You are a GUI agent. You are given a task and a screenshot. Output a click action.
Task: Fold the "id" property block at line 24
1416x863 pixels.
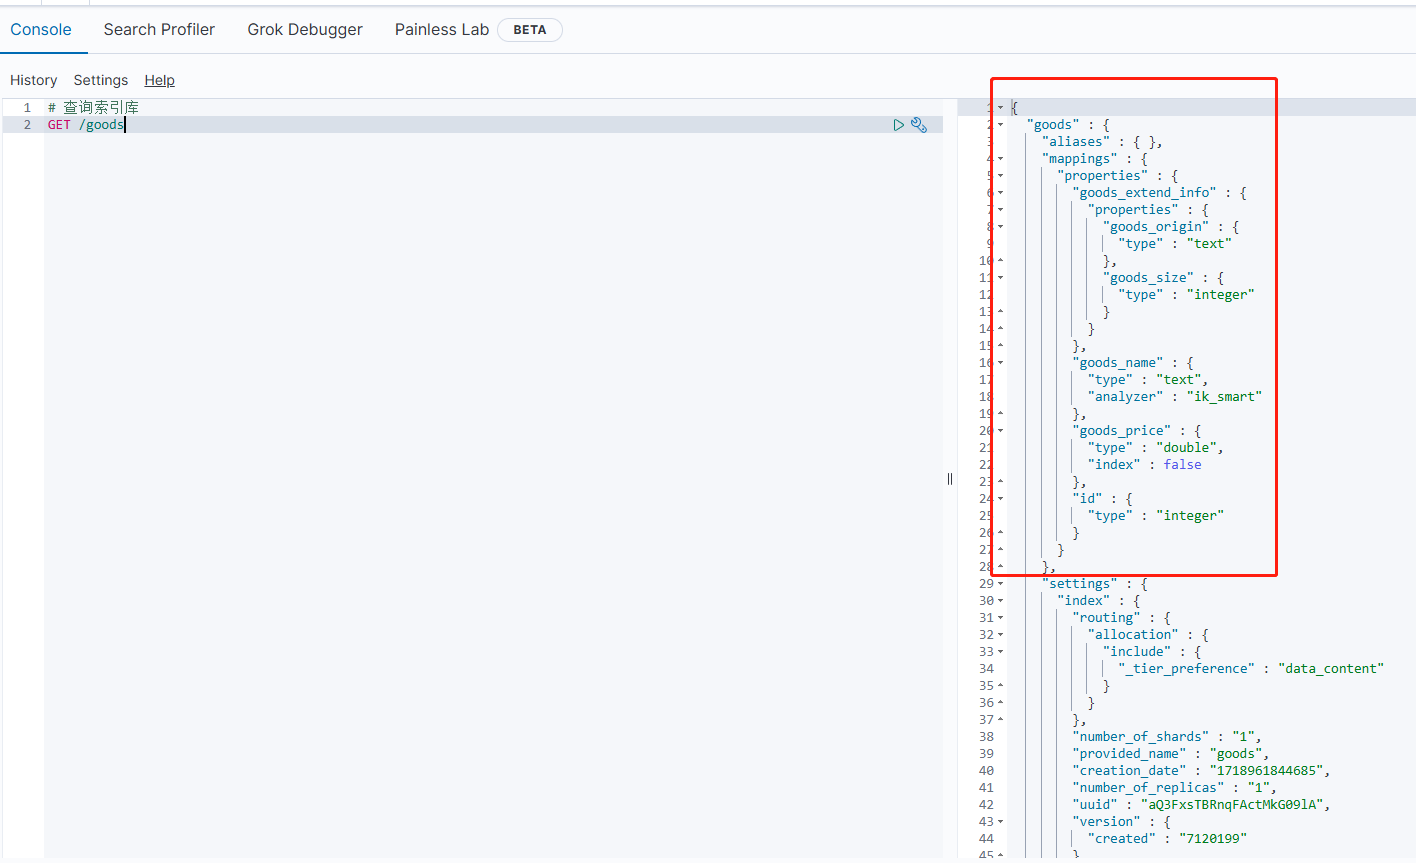[x=1000, y=499]
